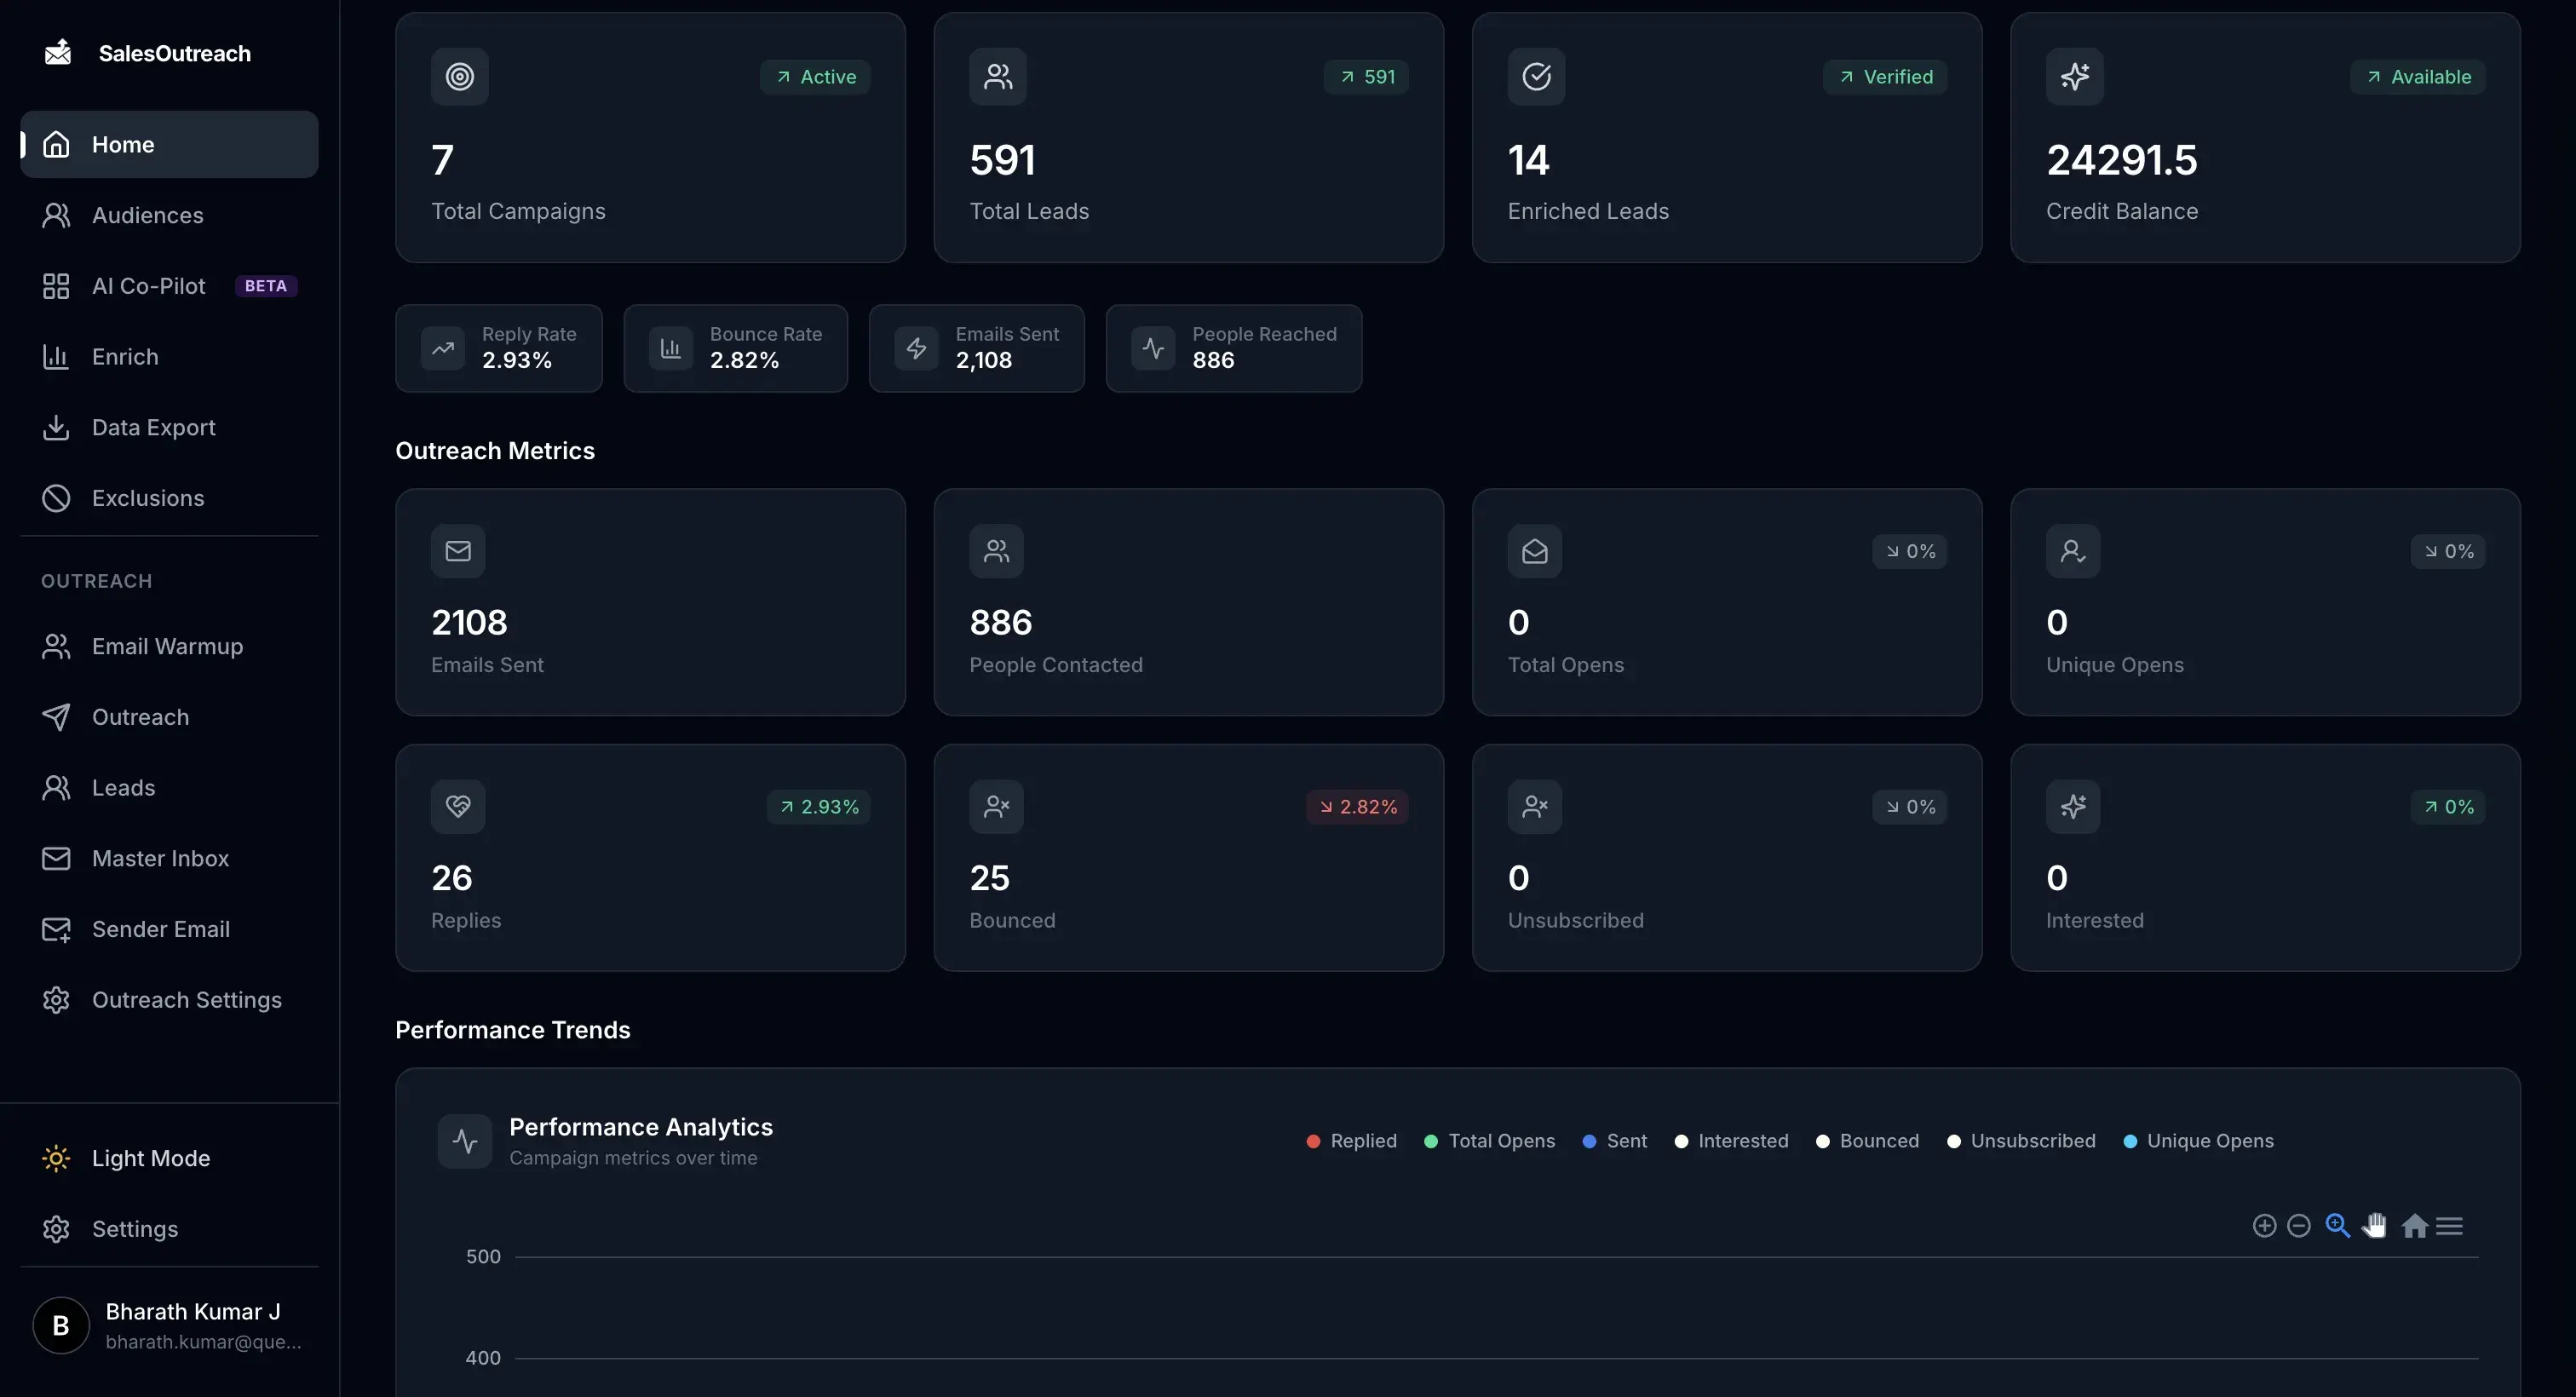
Task: Enable selection zoom on the chart
Action: coord(2337,1225)
